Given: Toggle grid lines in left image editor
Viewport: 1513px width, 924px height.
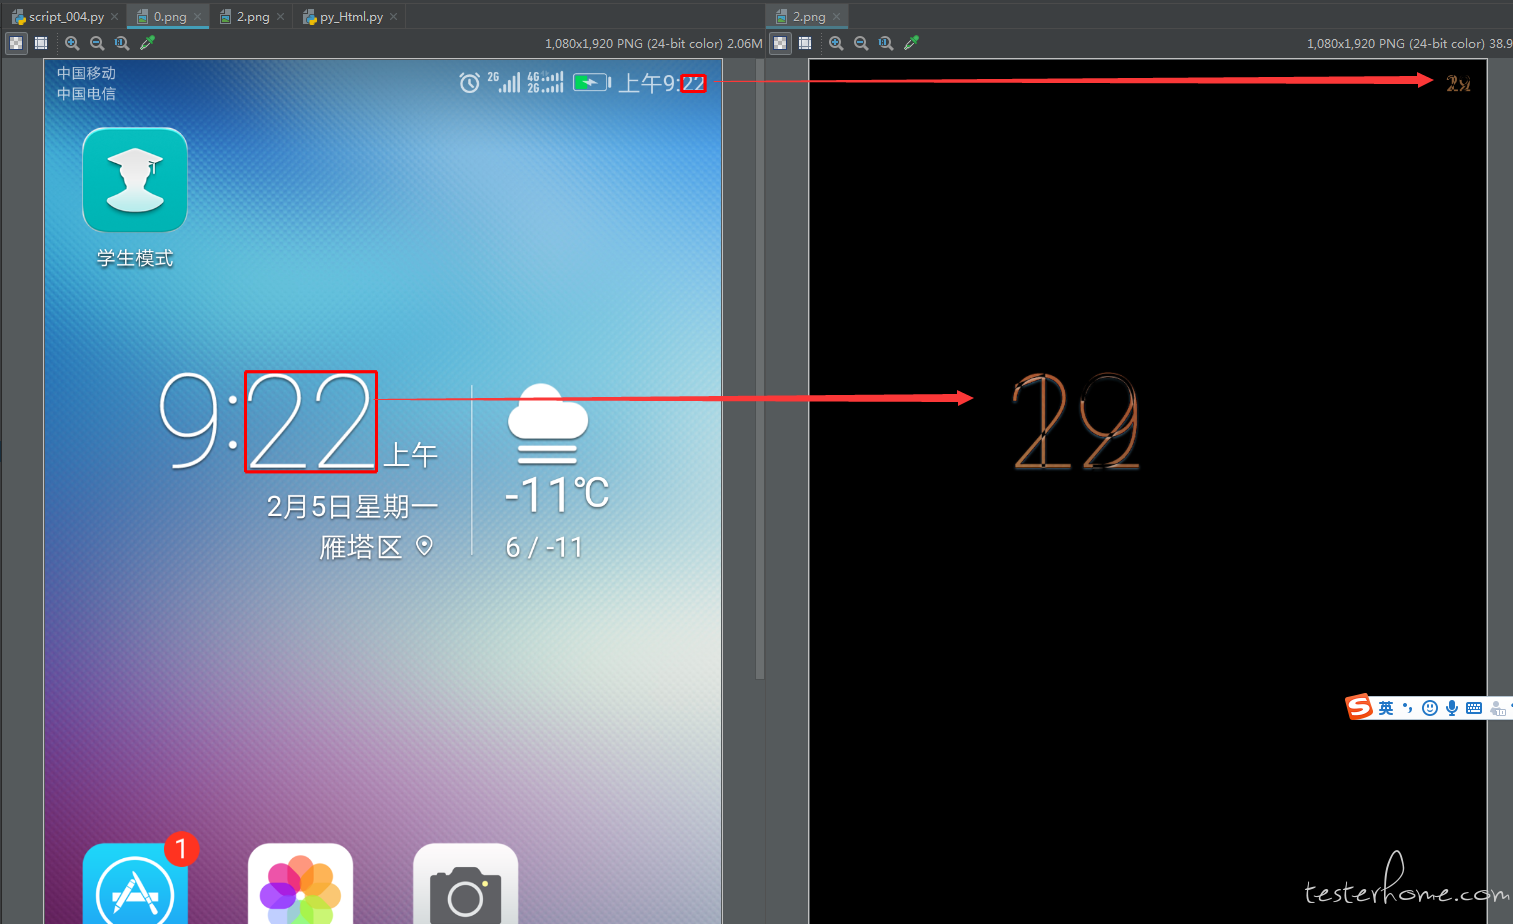Looking at the screenshot, I should tap(41, 43).
